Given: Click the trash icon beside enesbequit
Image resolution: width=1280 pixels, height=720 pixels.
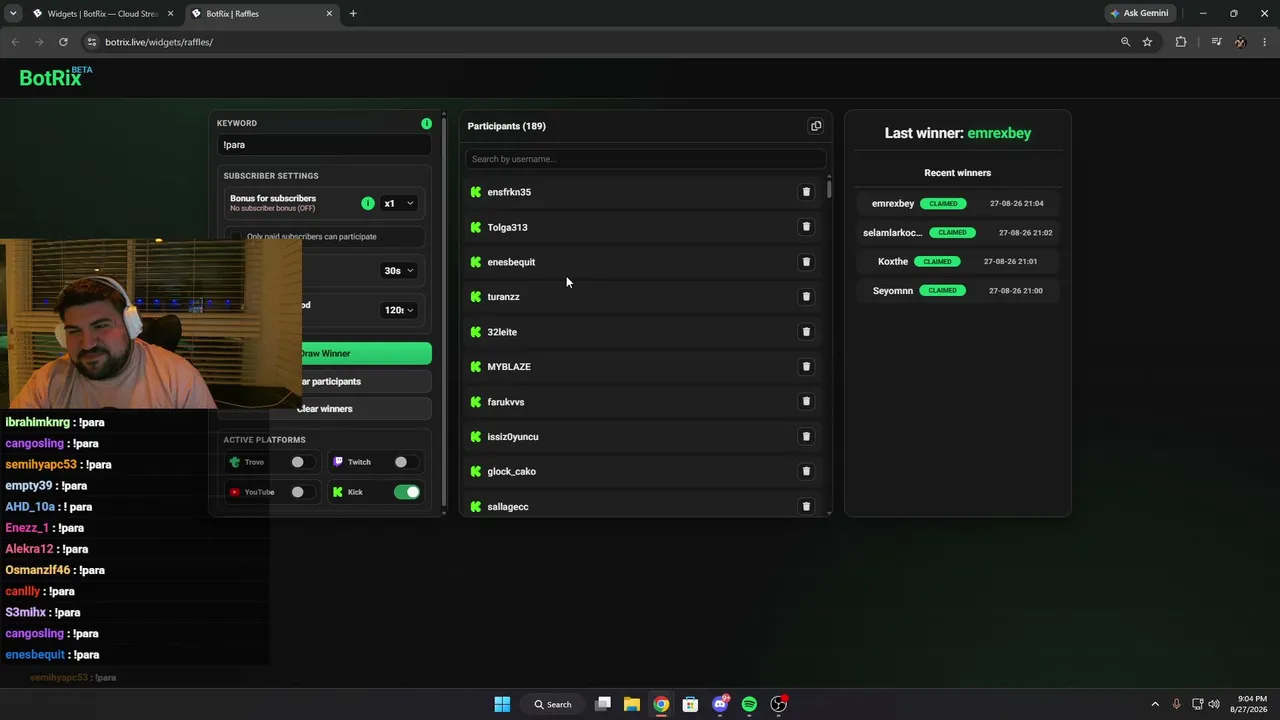Looking at the screenshot, I should 806,262.
